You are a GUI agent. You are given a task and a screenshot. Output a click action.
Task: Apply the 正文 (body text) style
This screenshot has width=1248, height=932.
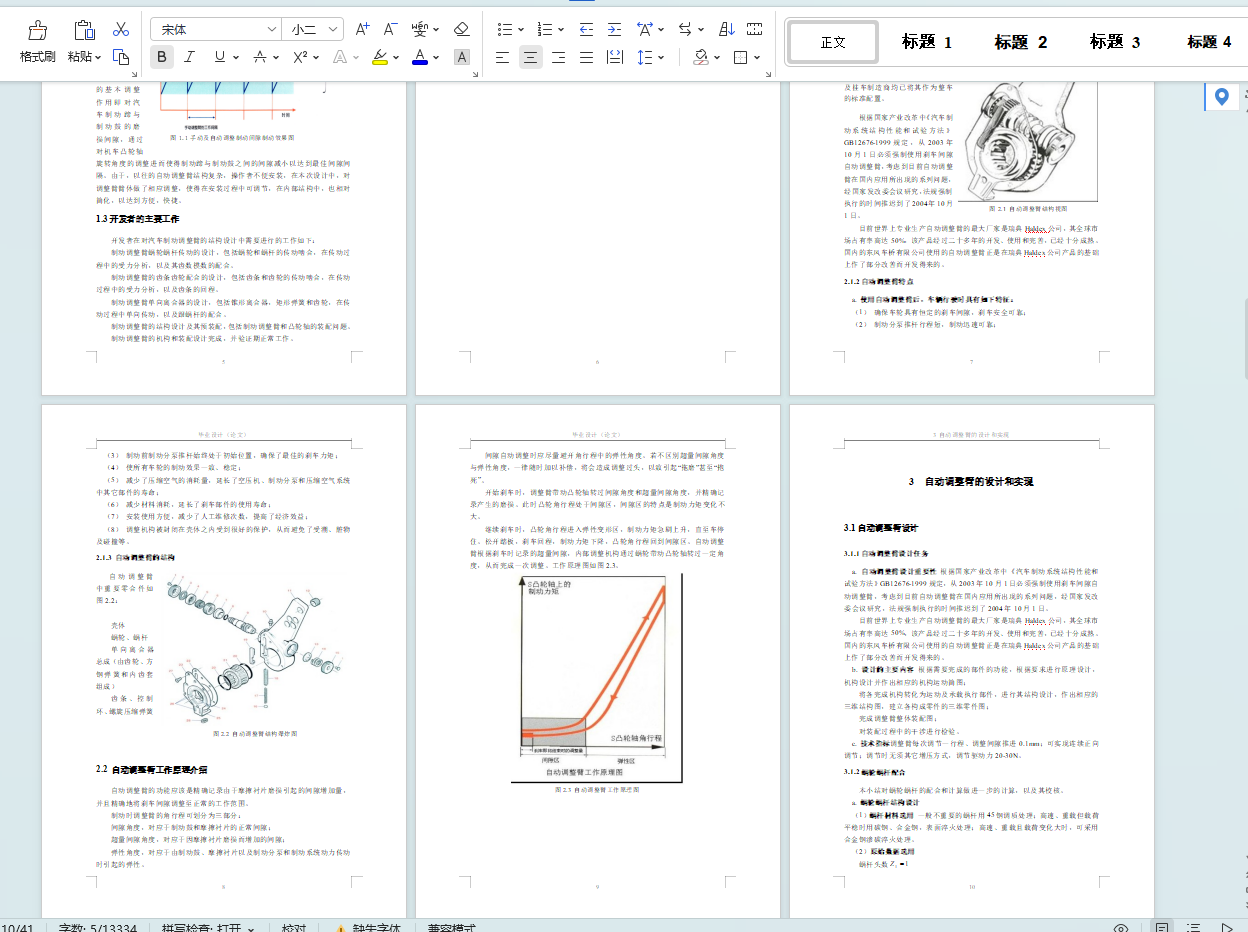coord(833,42)
